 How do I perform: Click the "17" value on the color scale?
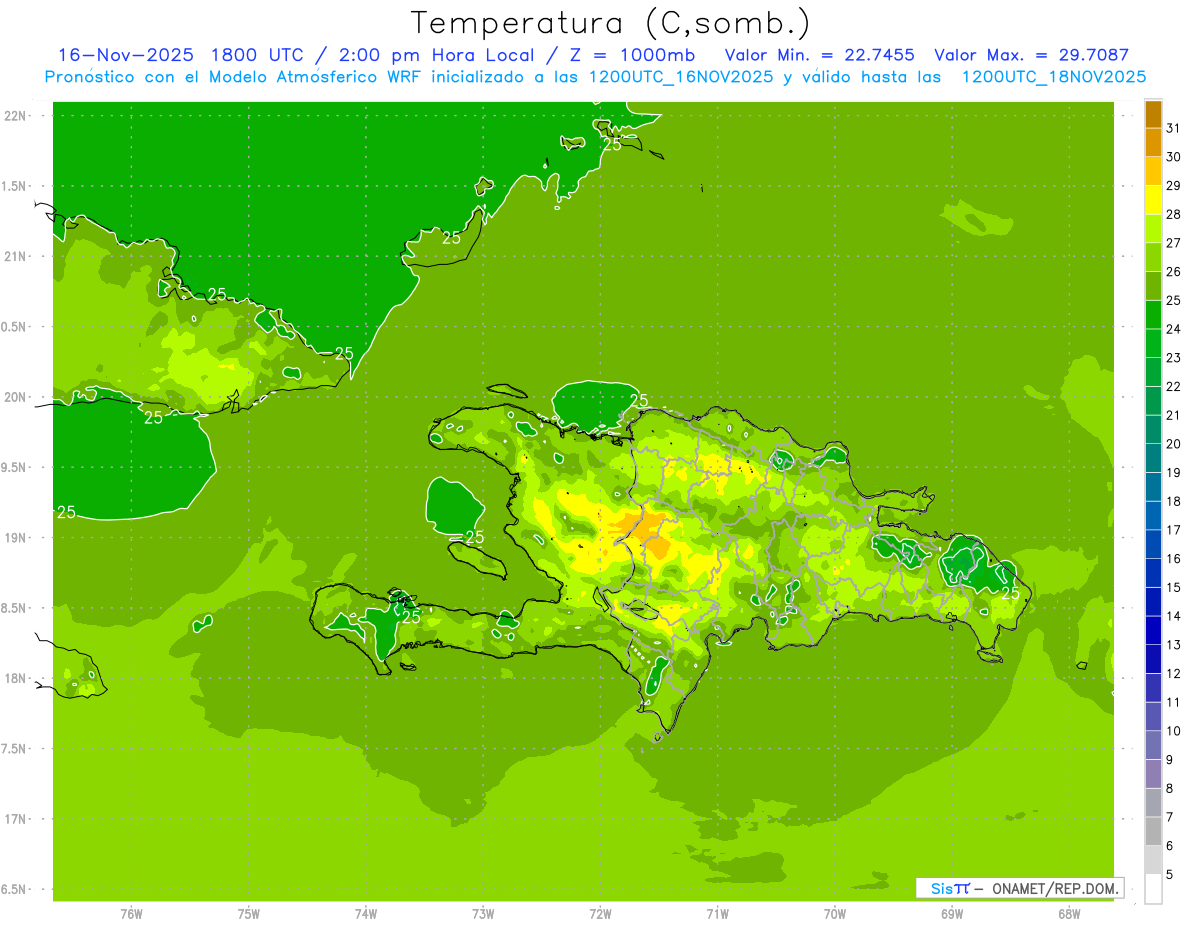(1173, 530)
